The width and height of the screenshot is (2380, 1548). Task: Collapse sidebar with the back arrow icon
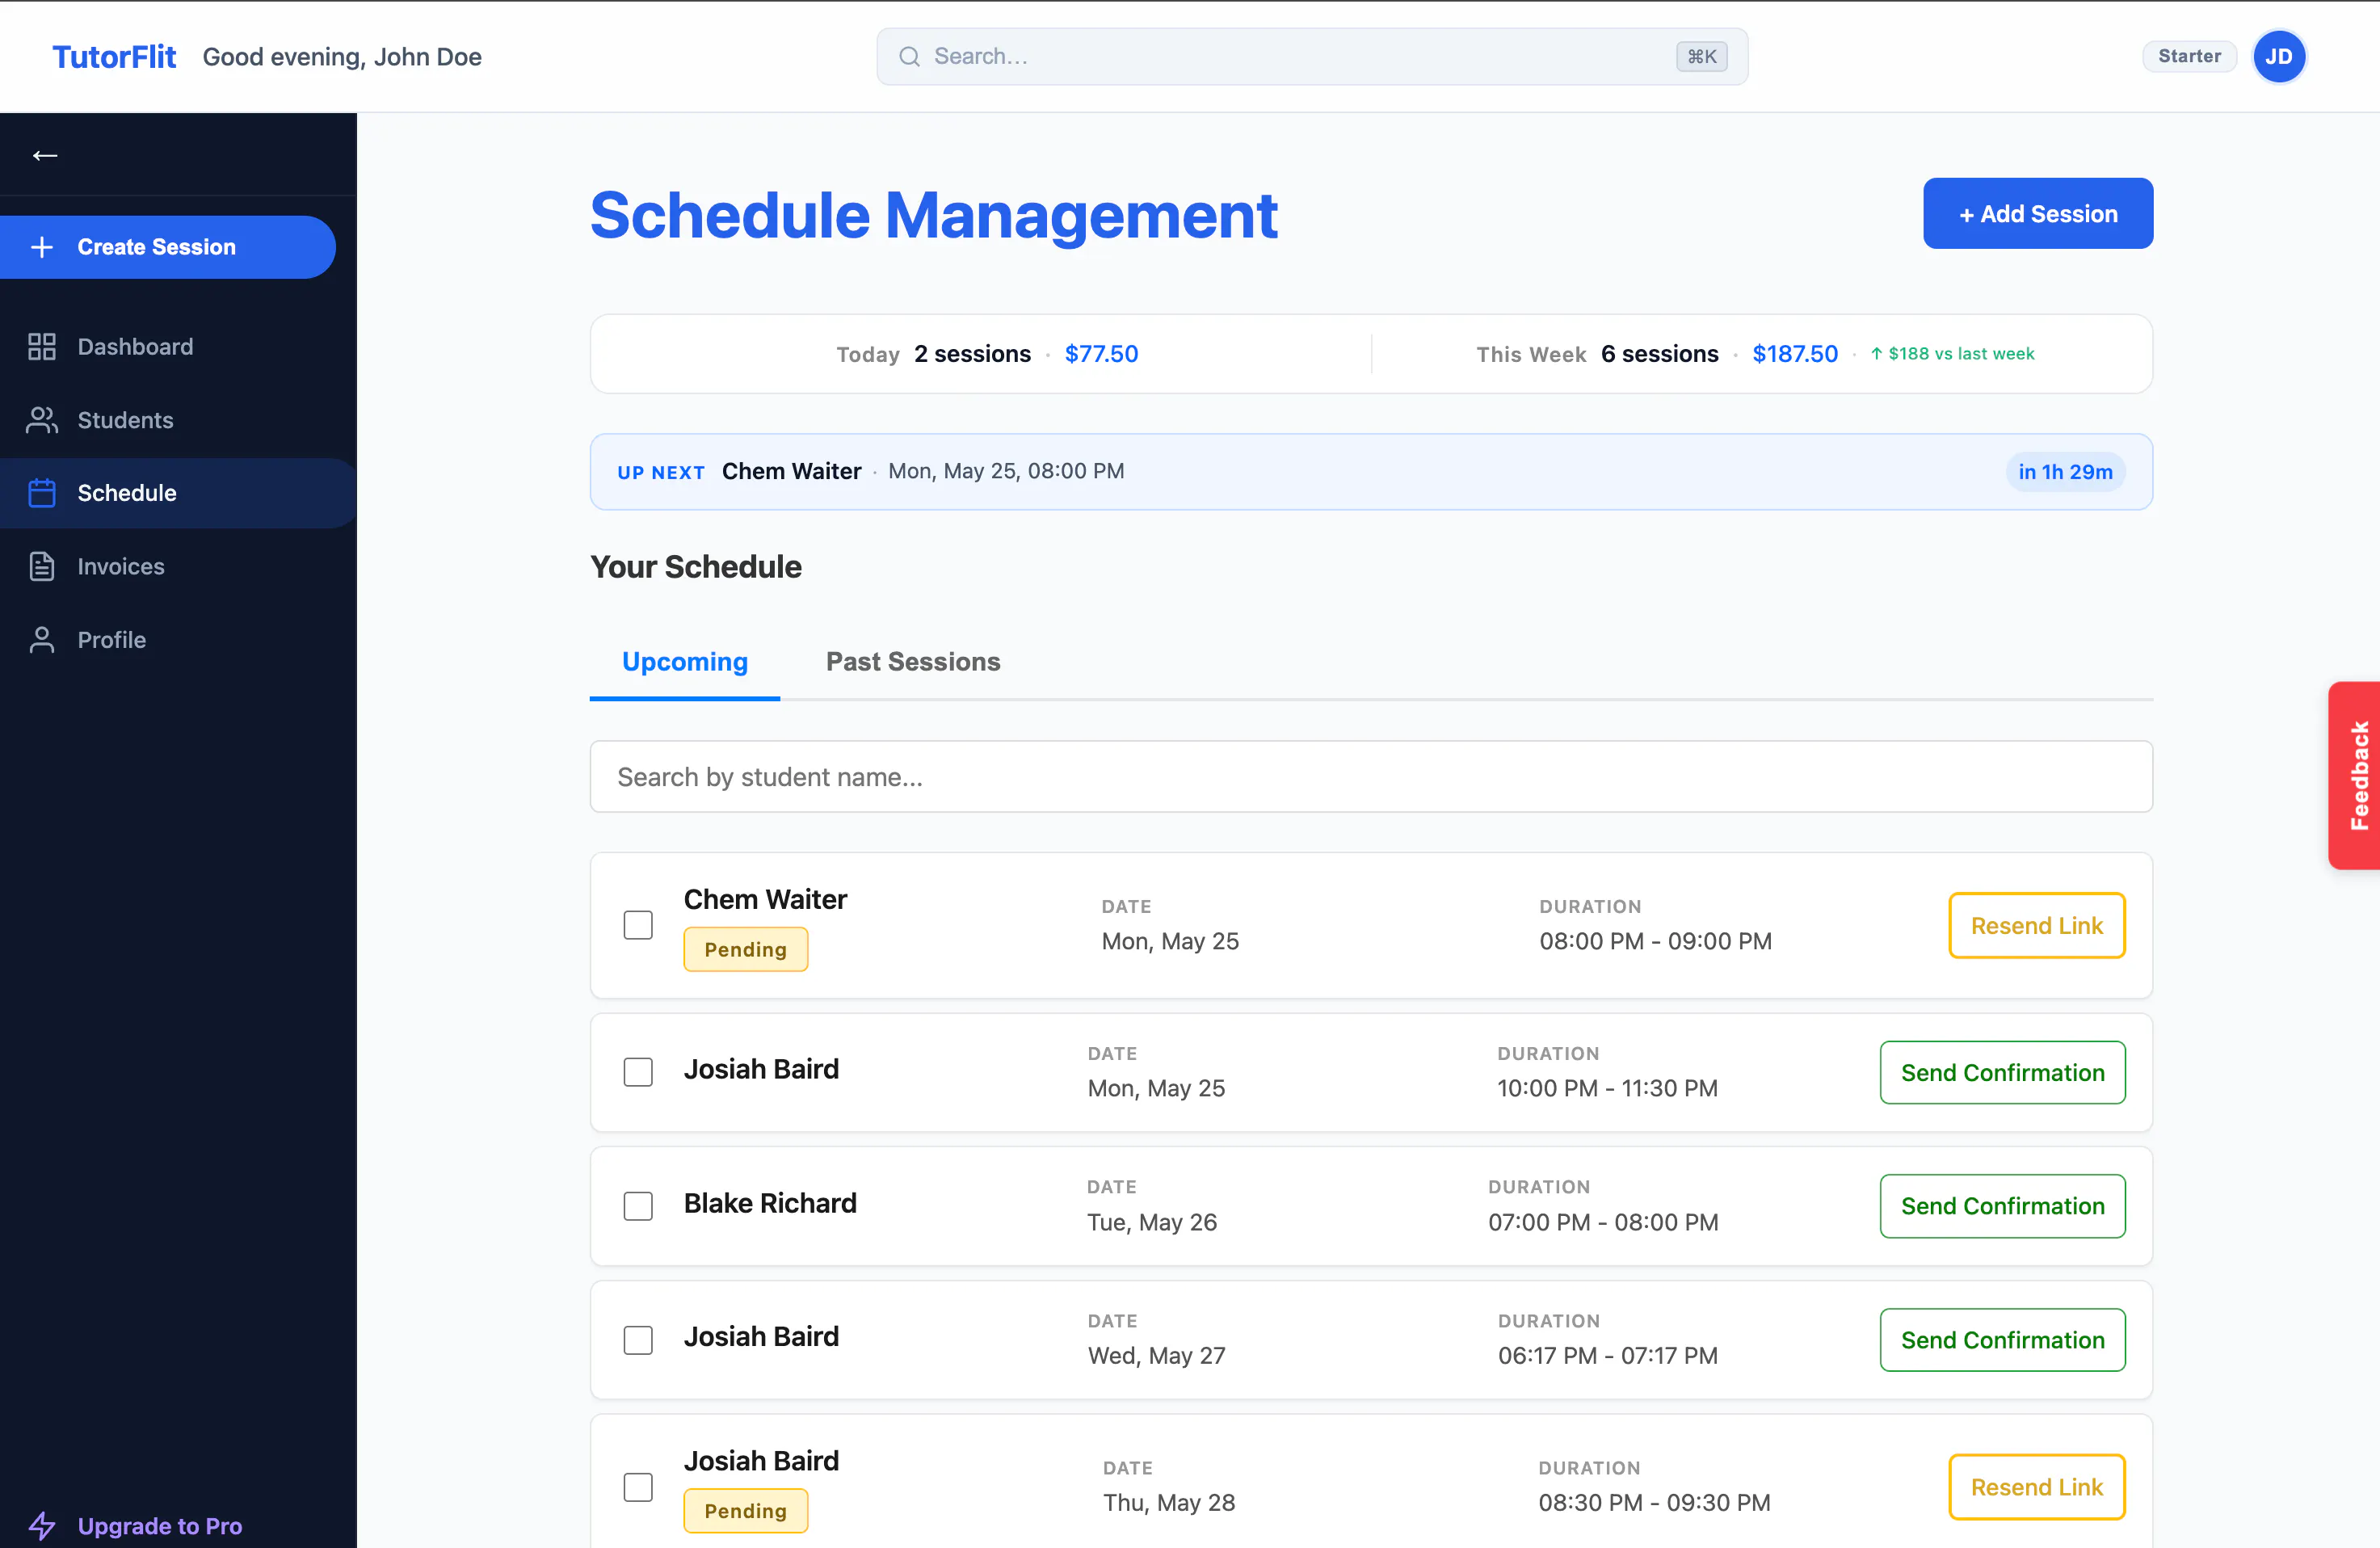tap(45, 155)
